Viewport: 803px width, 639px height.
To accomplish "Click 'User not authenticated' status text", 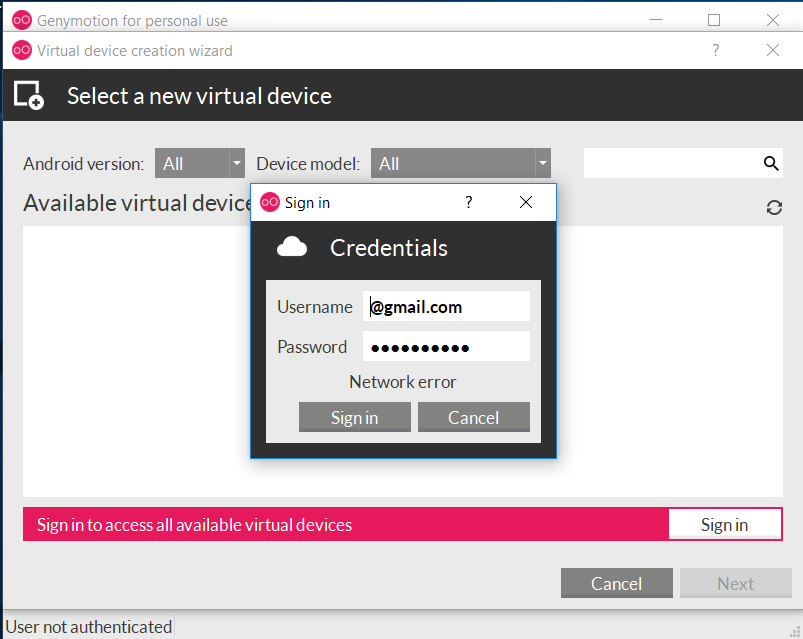I will click(89, 627).
